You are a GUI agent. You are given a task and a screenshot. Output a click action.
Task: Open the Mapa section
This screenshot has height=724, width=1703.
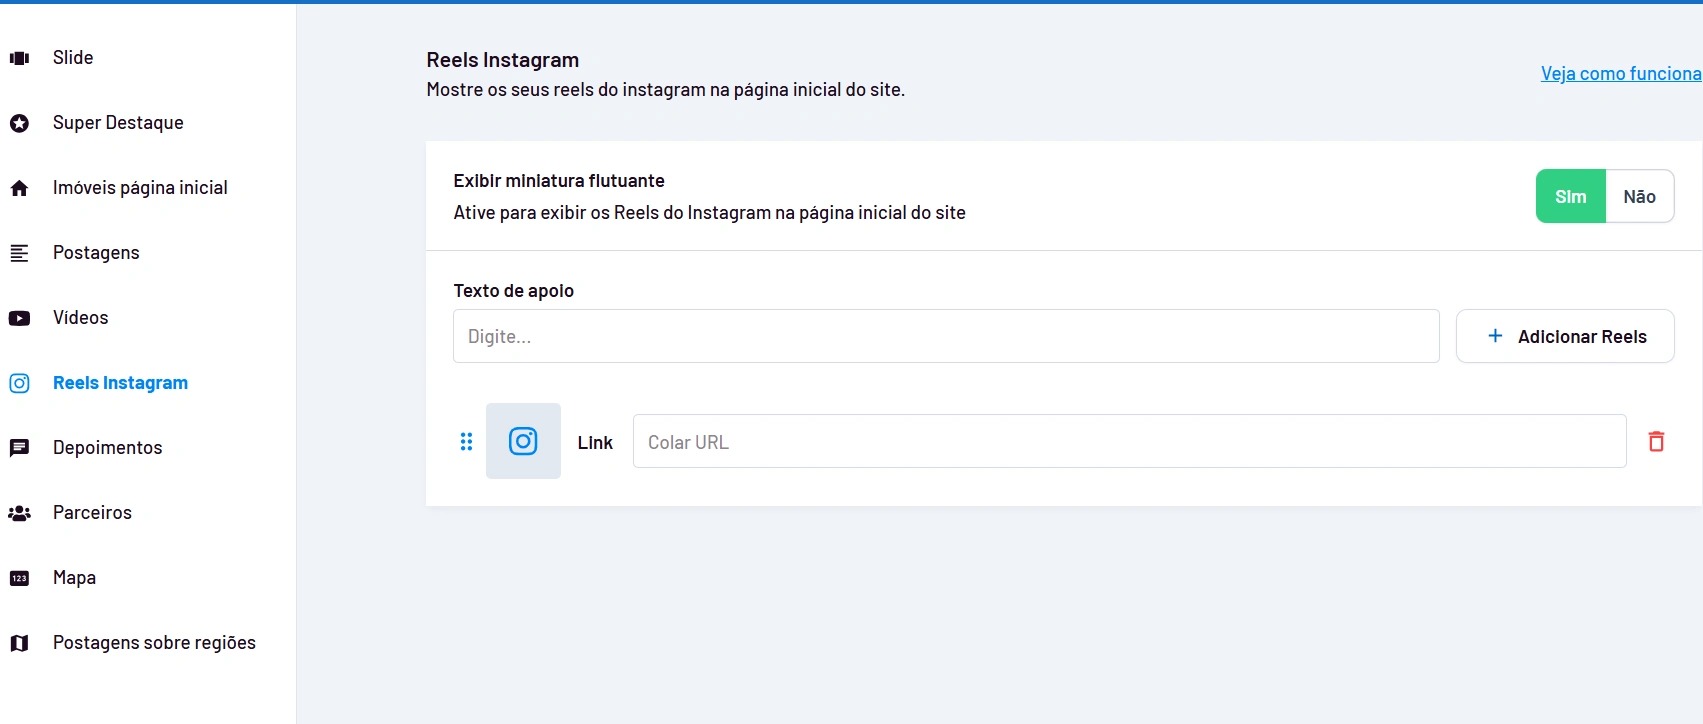[x=74, y=578]
